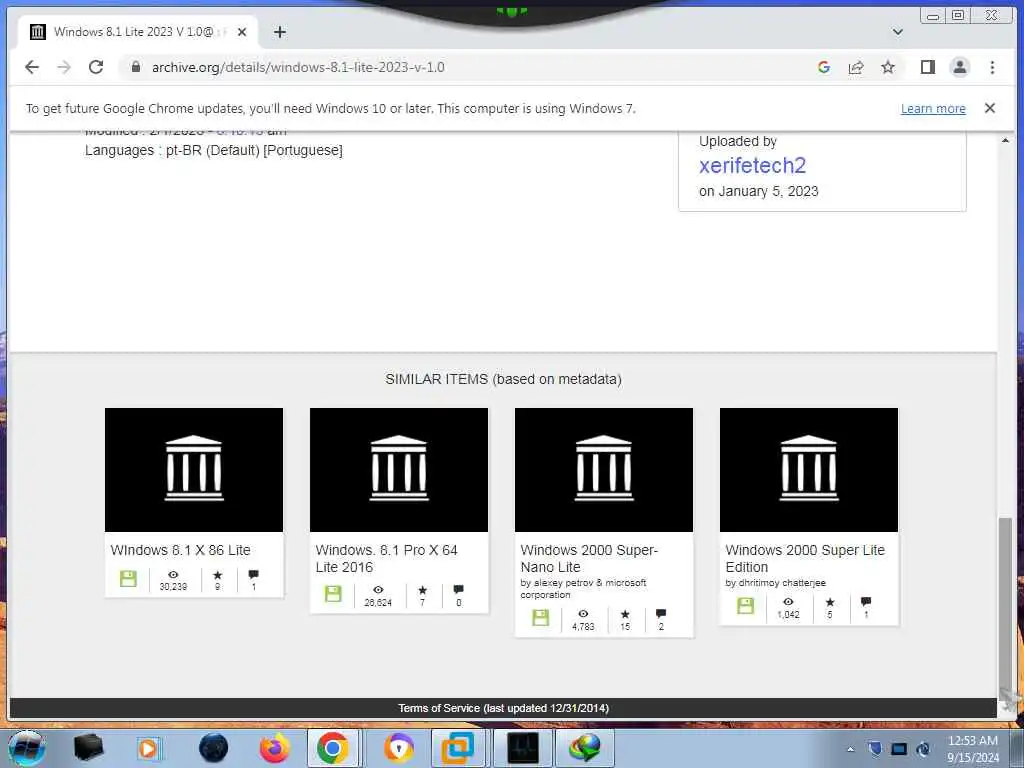This screenshot has width=1024, height=768.
Task: Open the Windows Start menu
Action: tap(27, 748)
